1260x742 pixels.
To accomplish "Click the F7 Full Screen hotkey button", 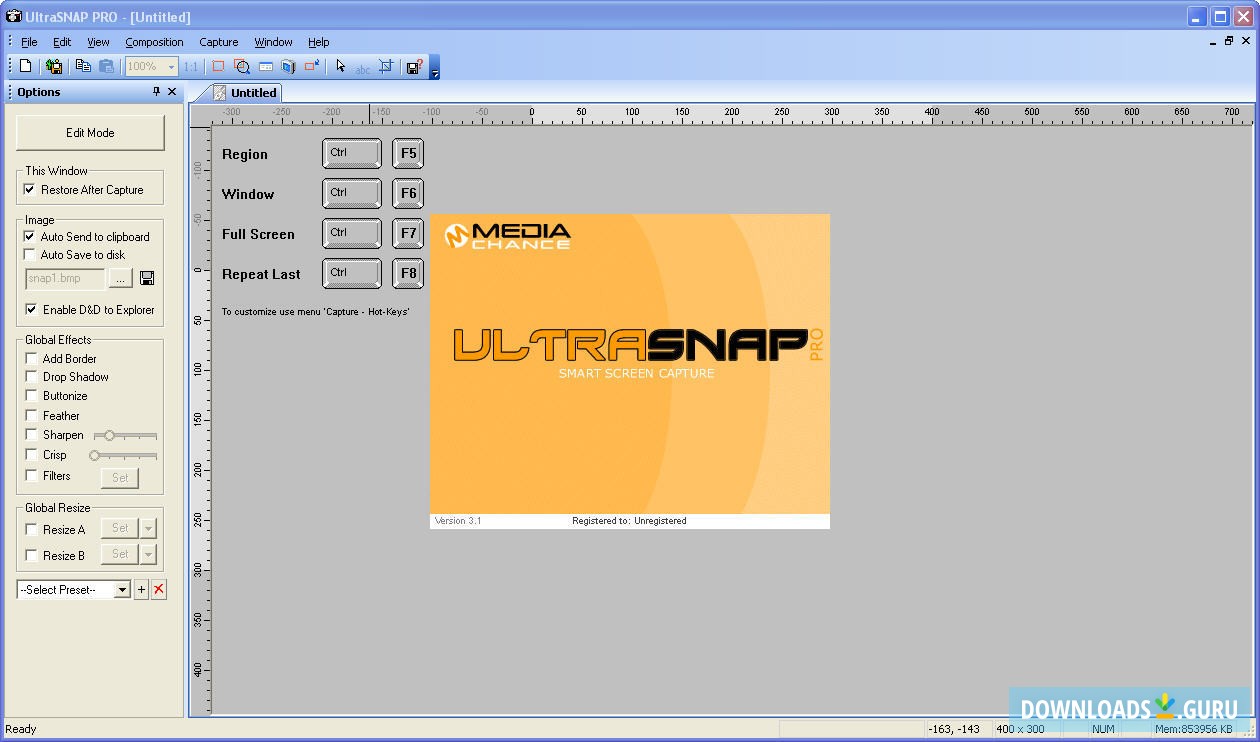I will (408, 233).
